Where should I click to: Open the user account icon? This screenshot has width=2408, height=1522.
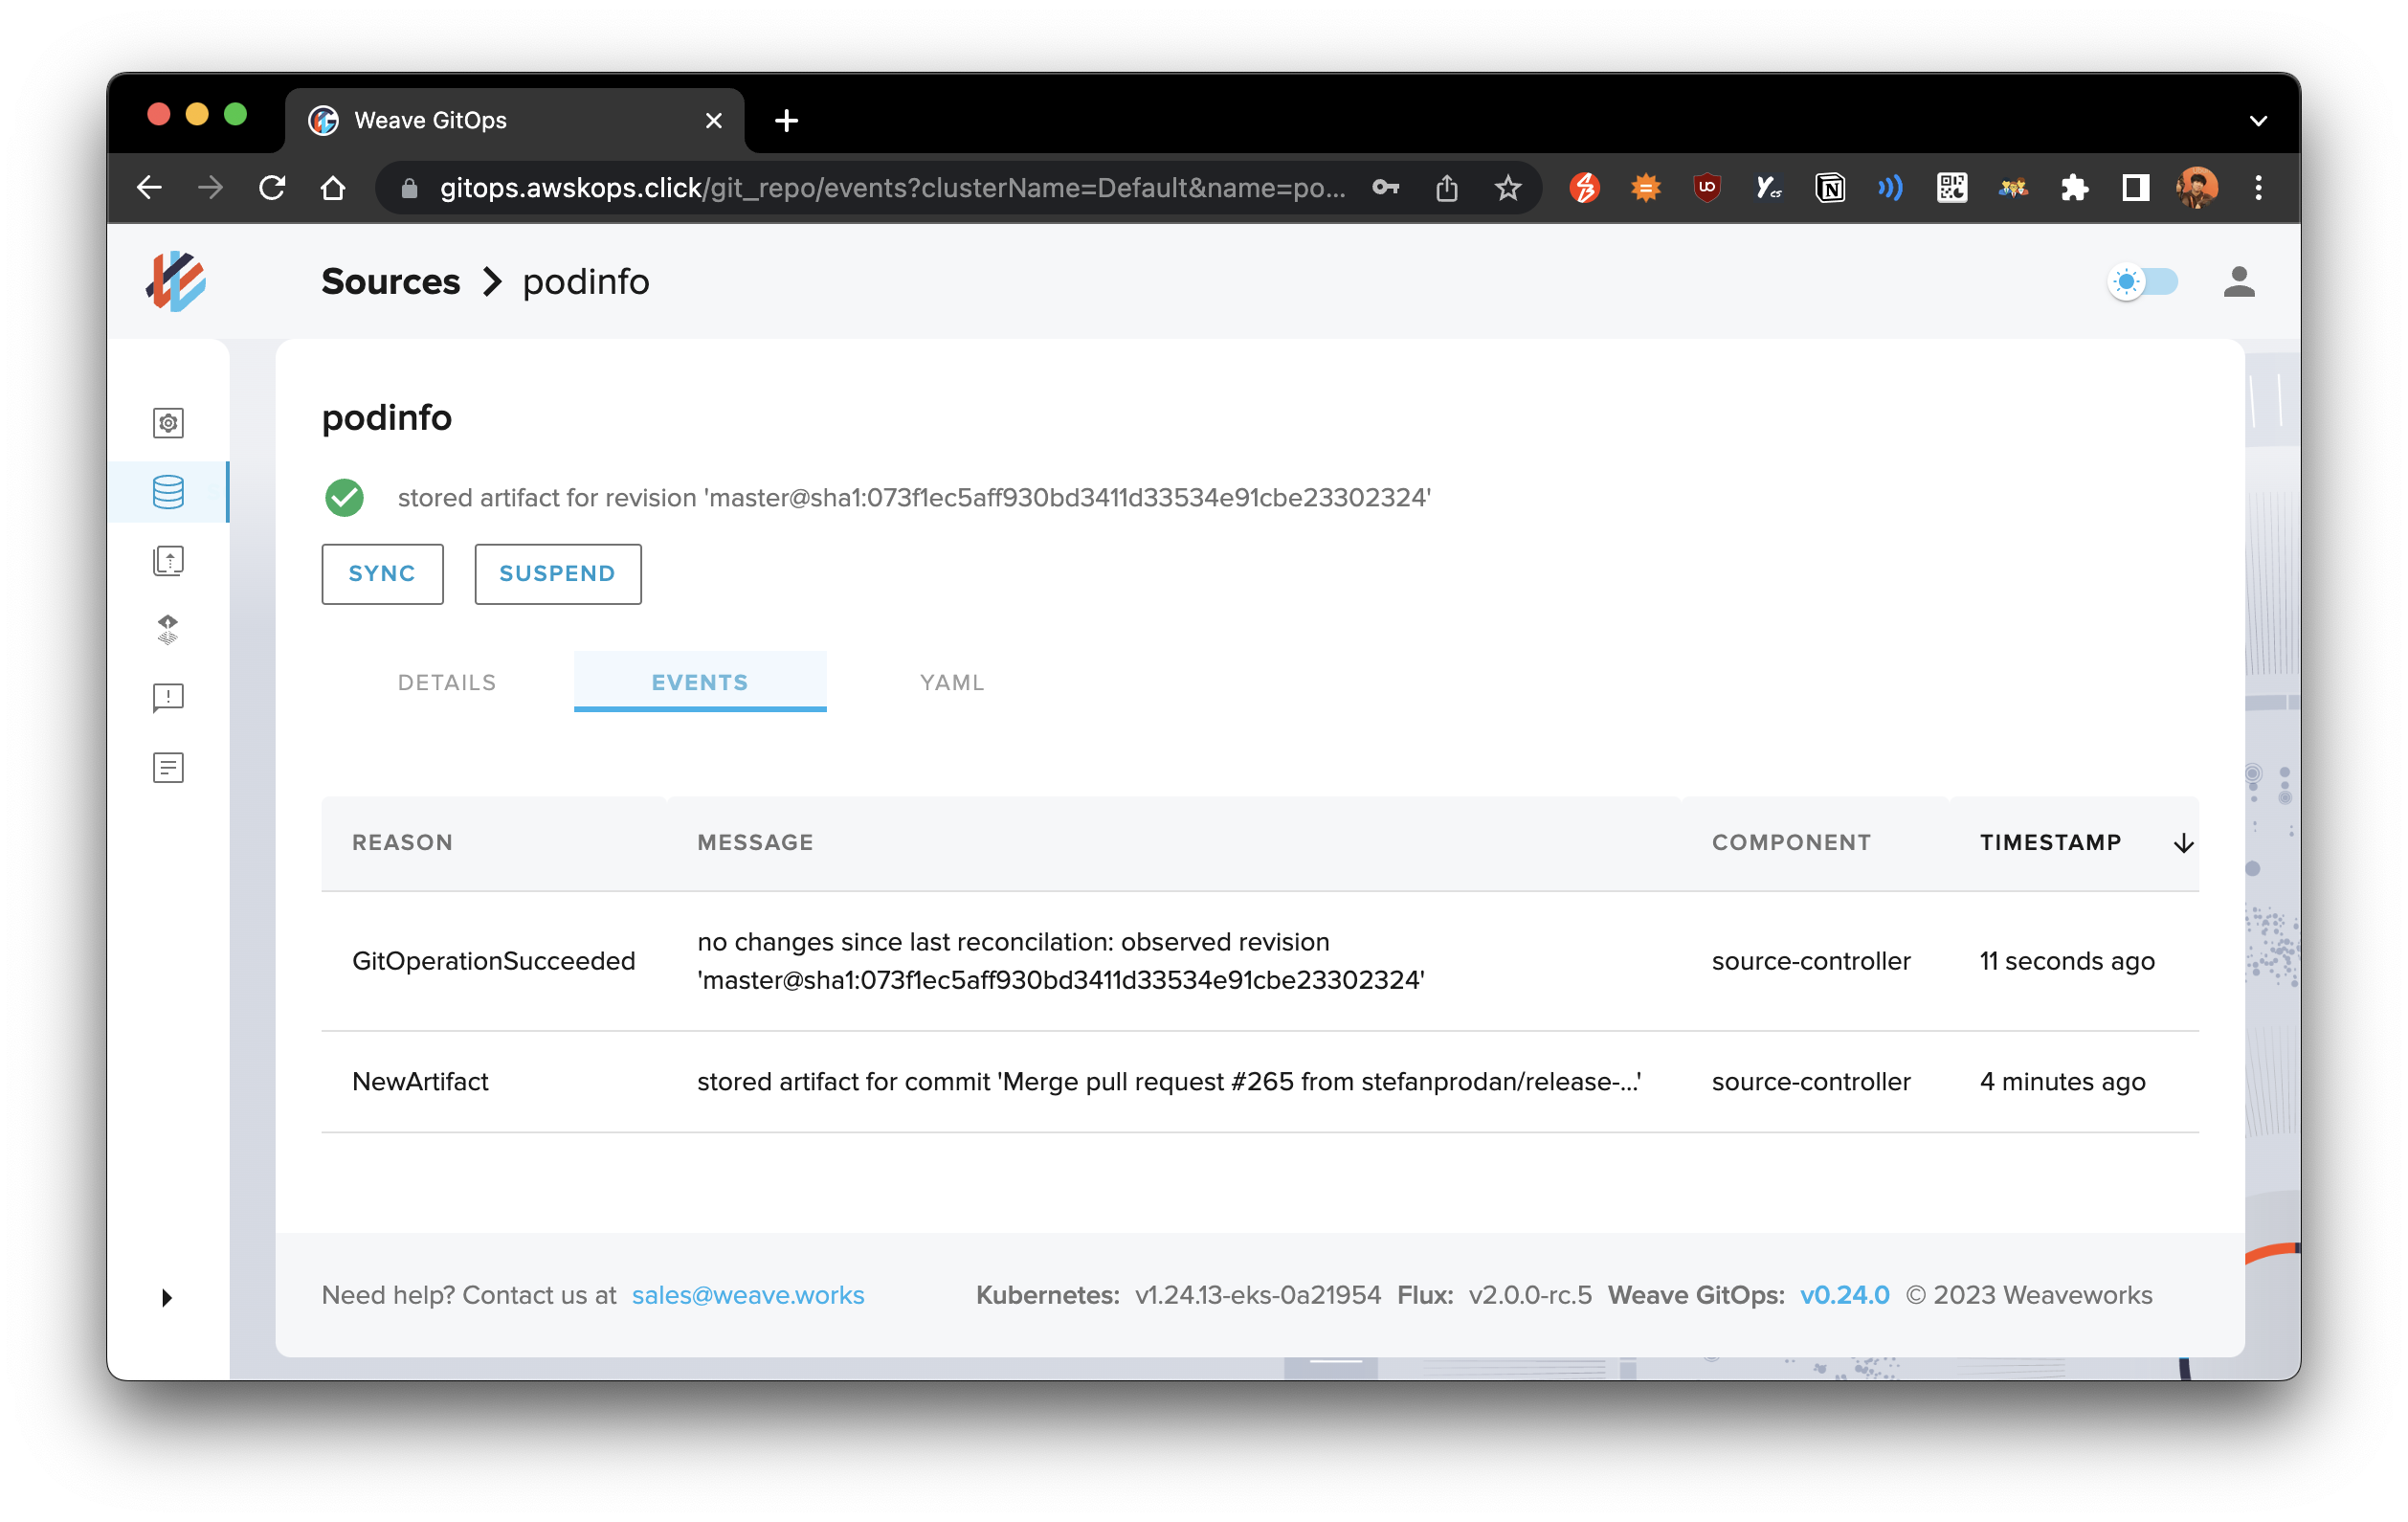(2239, 282)
